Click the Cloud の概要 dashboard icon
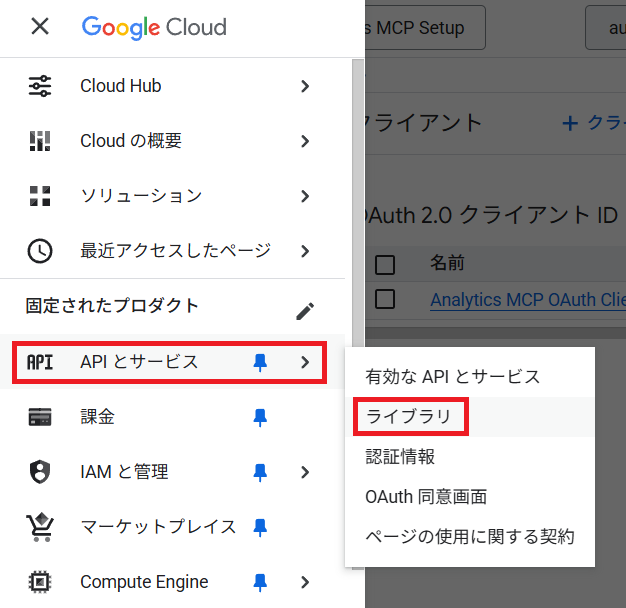Image resolution: width=626 pixels, height=608 pixels. (x=40, y=141)
